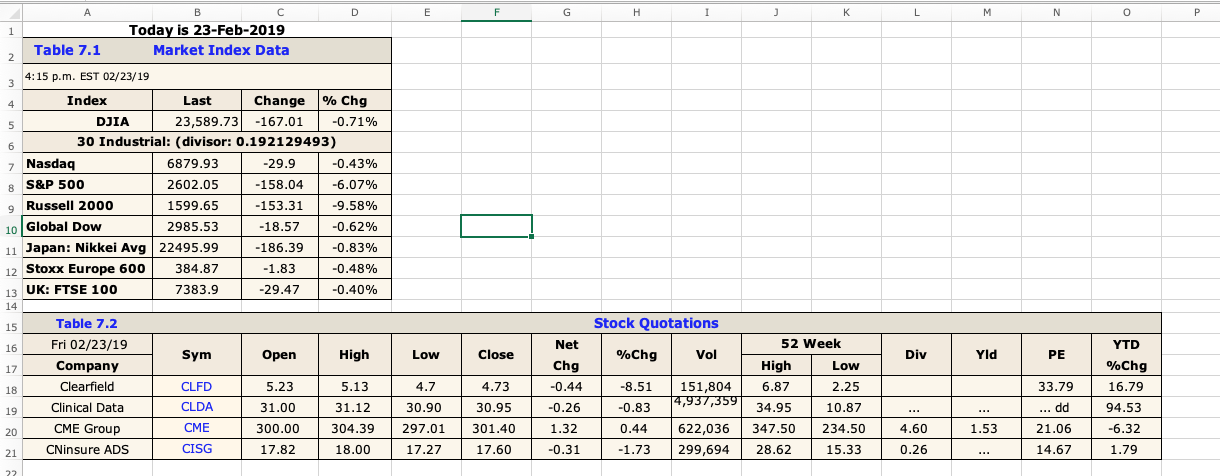Click the 'Russell 2000' index cell

(x=87, y=205)
